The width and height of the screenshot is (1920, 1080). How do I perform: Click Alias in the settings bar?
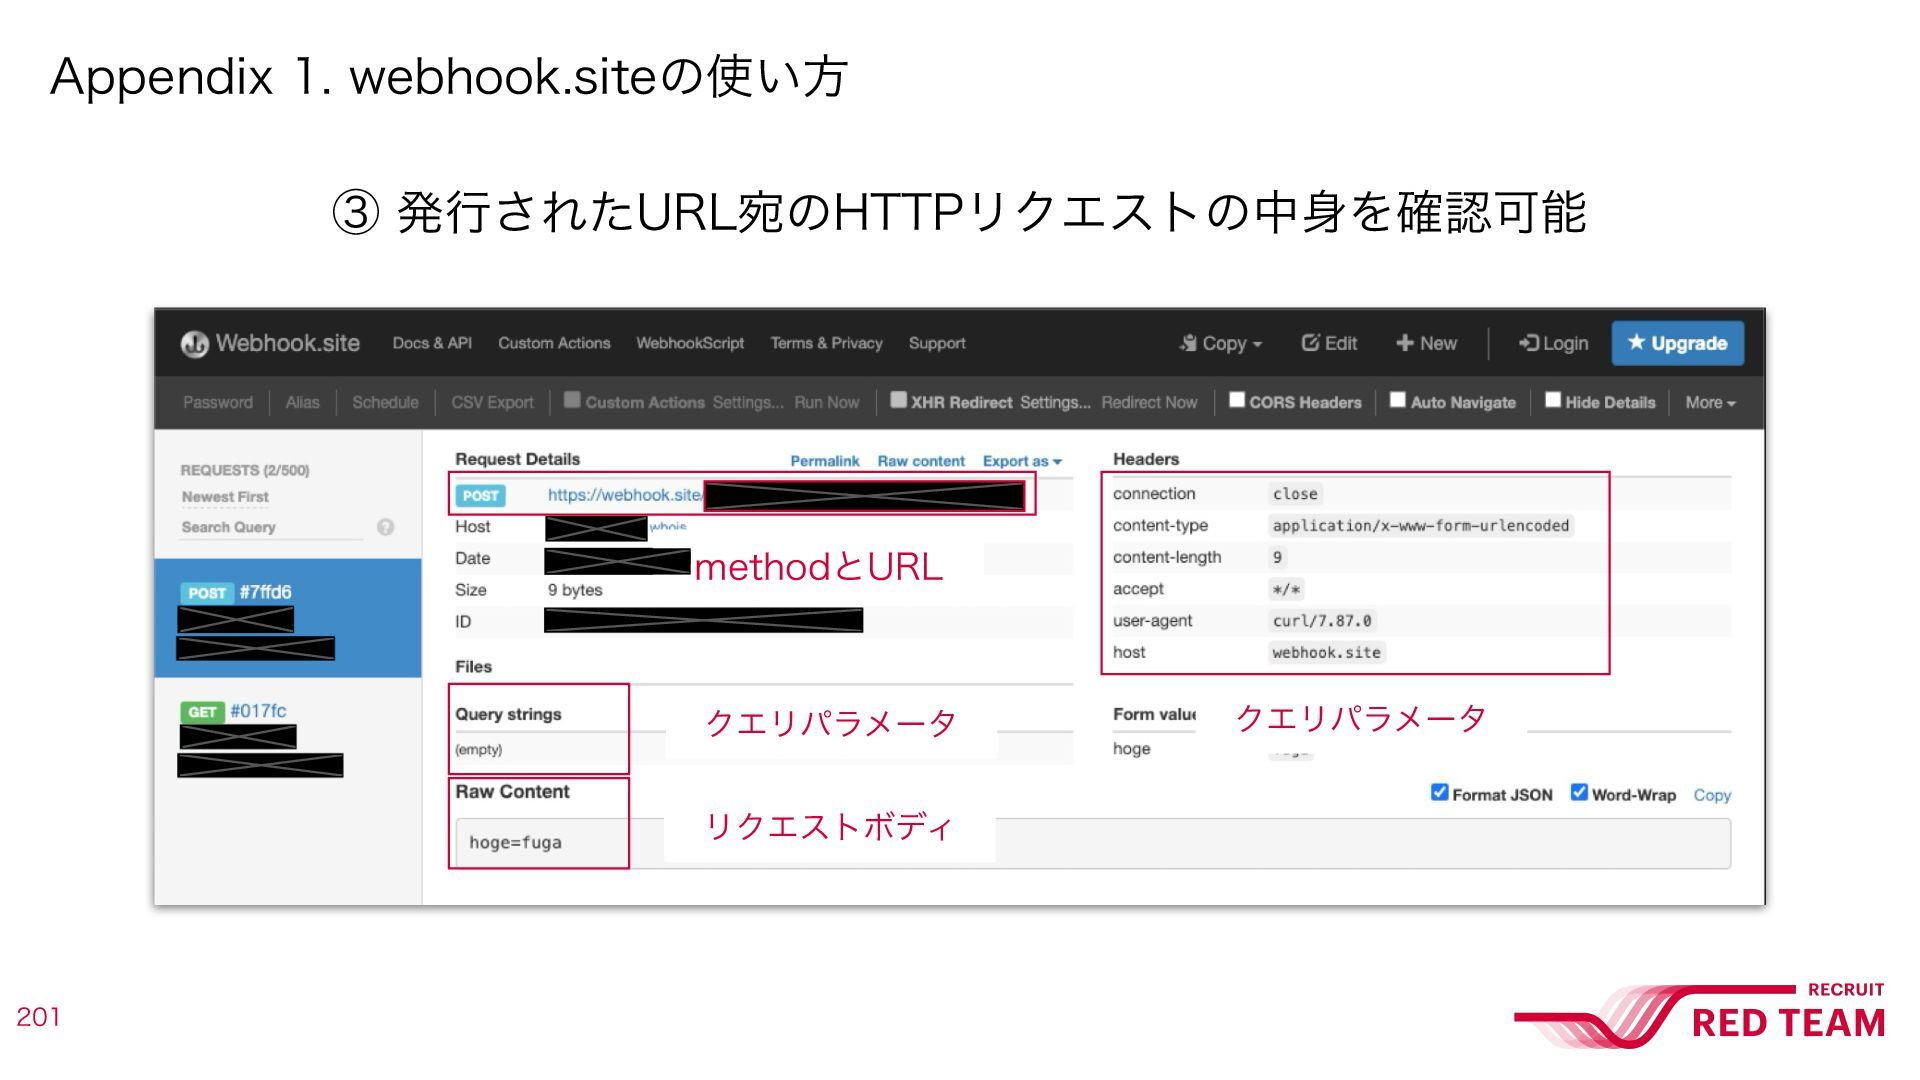pos(302,402)
